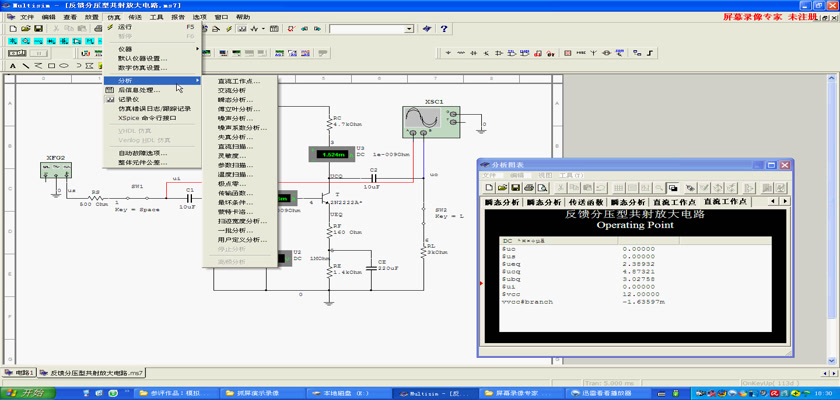Click 默认仪器设置... menu item
This screenshot has width=840, height=400.
(152, 58)
